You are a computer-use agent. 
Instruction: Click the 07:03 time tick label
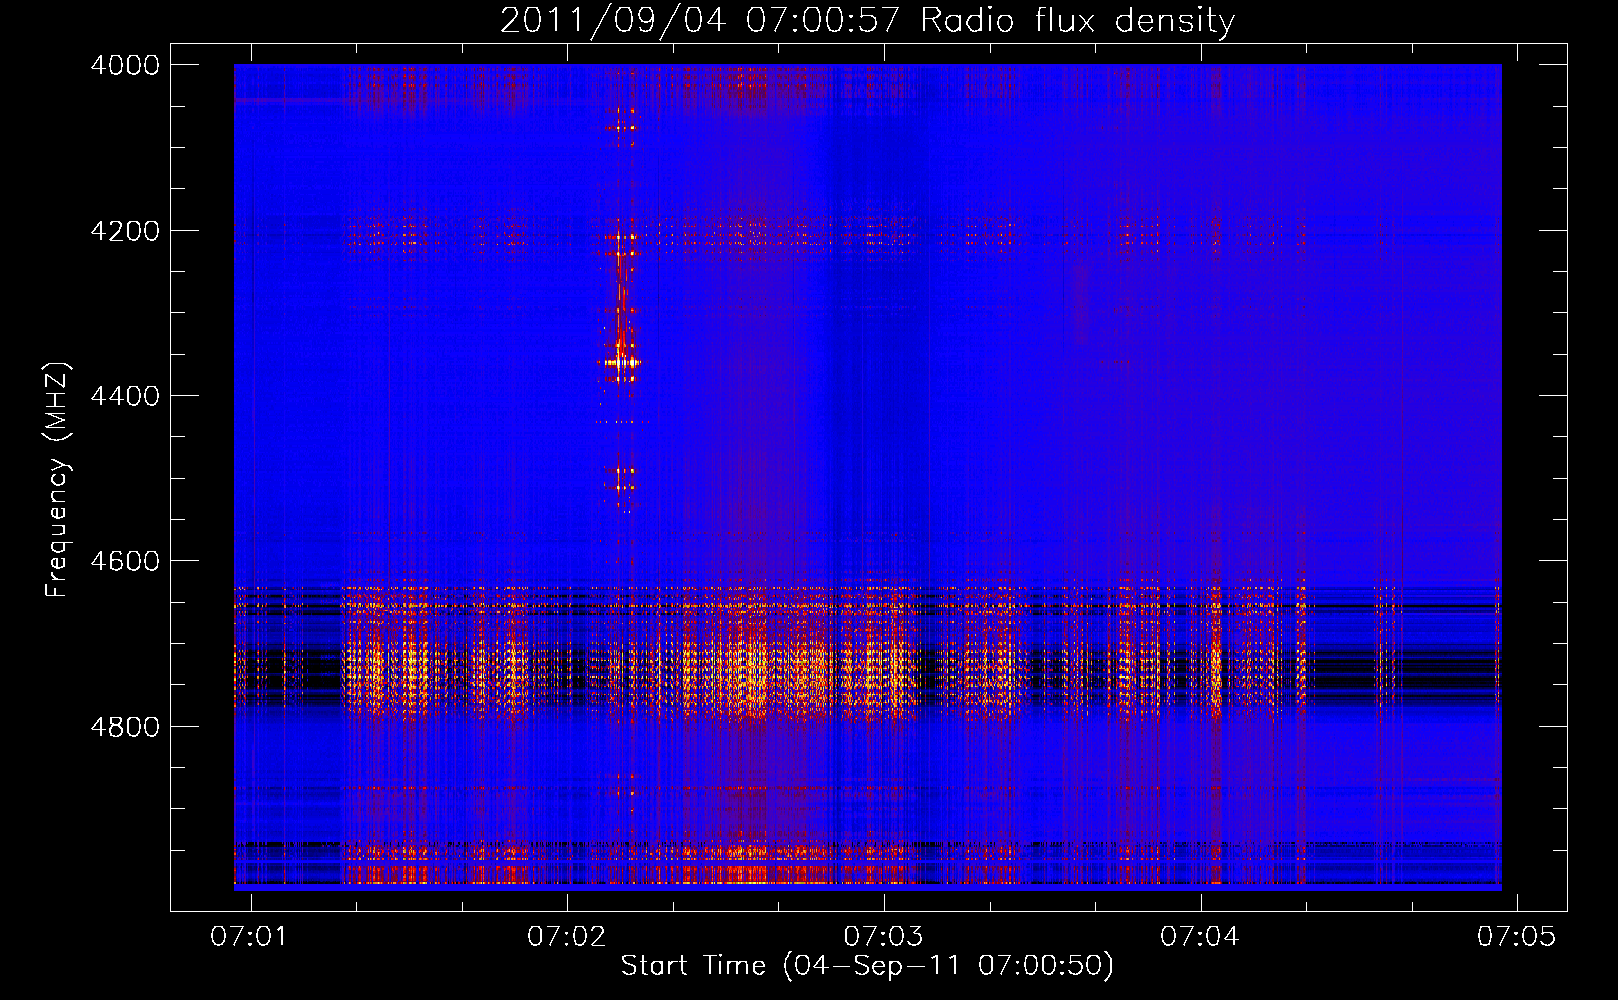(x=883, y=936)
